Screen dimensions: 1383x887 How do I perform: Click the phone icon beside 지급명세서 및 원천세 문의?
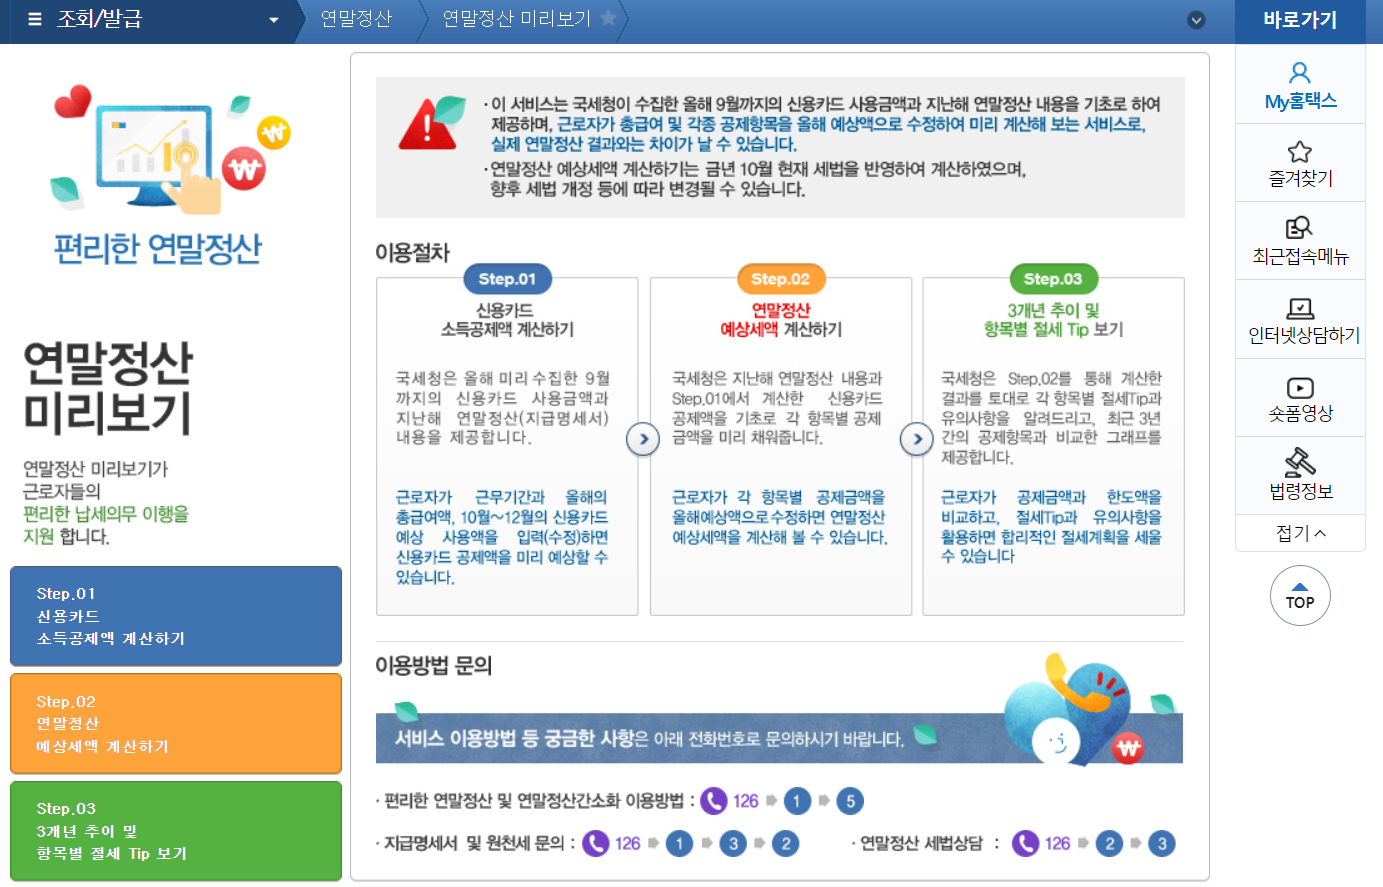595,843
